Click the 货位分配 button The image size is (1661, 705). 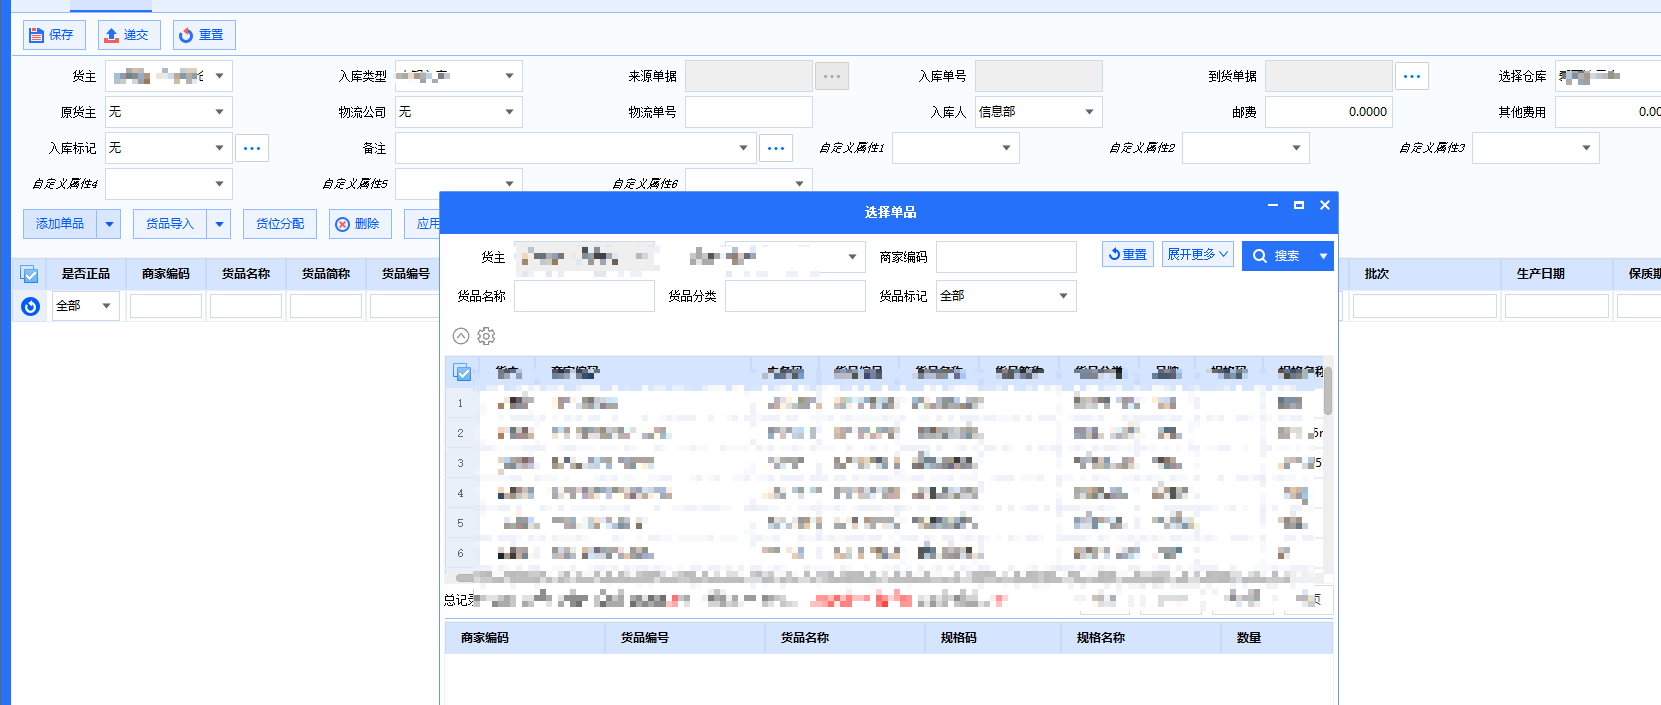[x=280, y=224]
